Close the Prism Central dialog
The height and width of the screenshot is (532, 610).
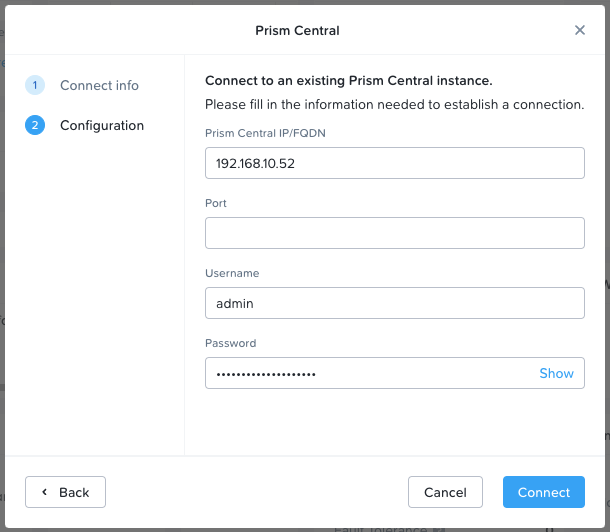580,30
